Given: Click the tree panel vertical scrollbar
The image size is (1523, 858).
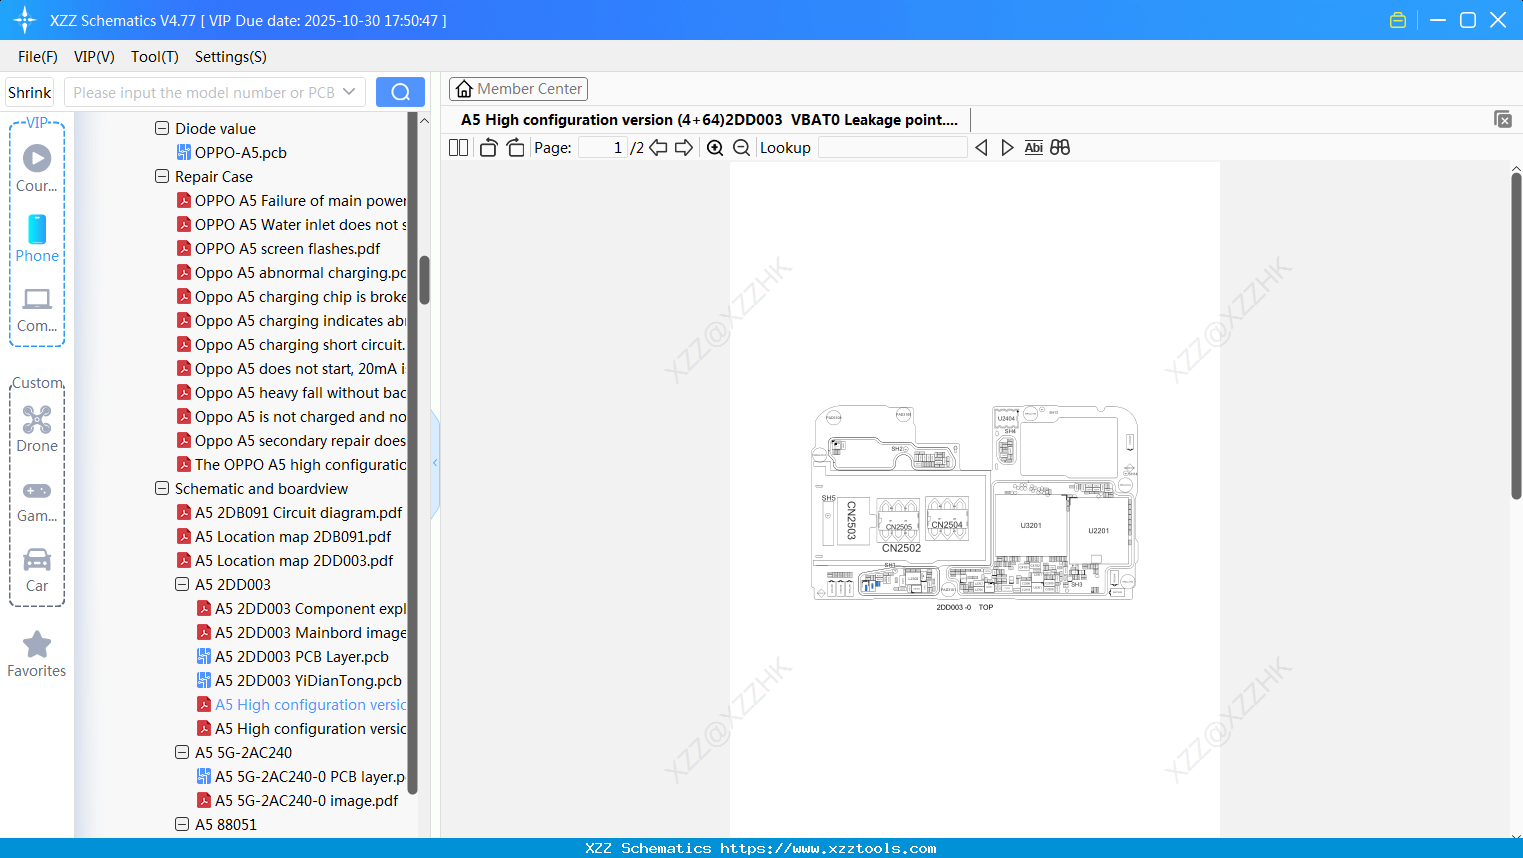Looking at the screenshot, I should coord(424,280).
